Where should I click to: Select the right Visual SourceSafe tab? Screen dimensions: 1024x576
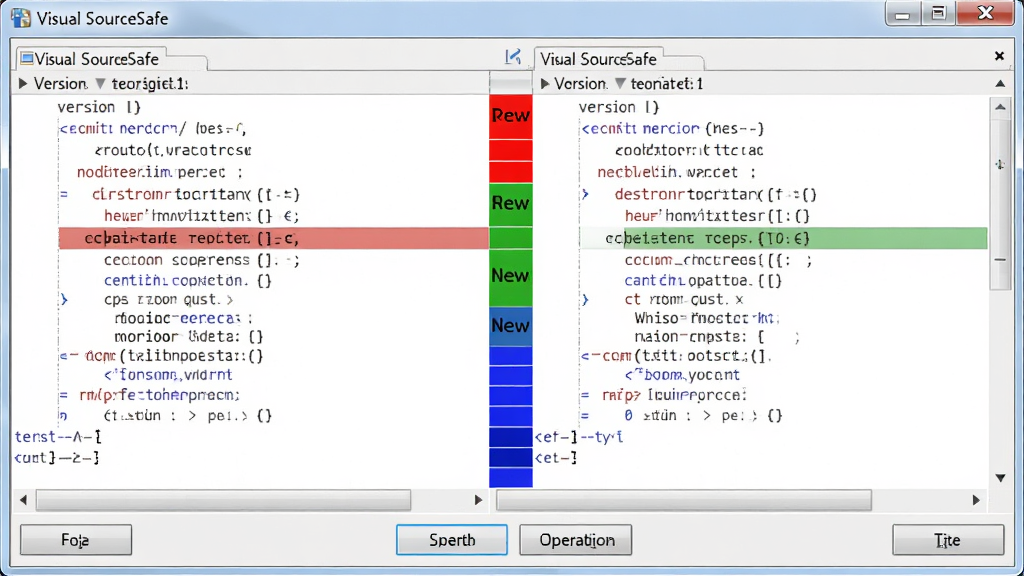(598, 59)
